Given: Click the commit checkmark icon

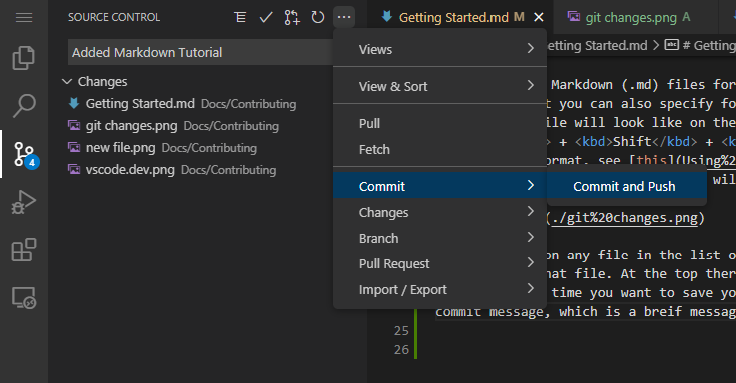Looking at the screenshot, I should point(266,17).
